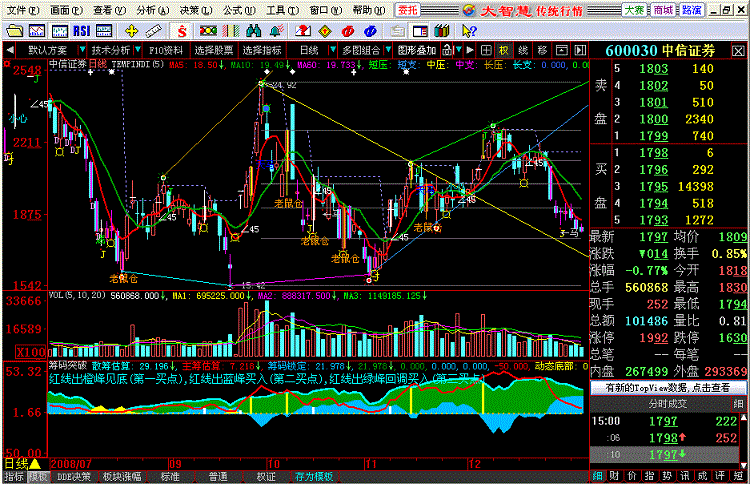Expand the 默认方案 dropdown arrow
This screenshot has width=750, height=484.
(x=82, y=50)
